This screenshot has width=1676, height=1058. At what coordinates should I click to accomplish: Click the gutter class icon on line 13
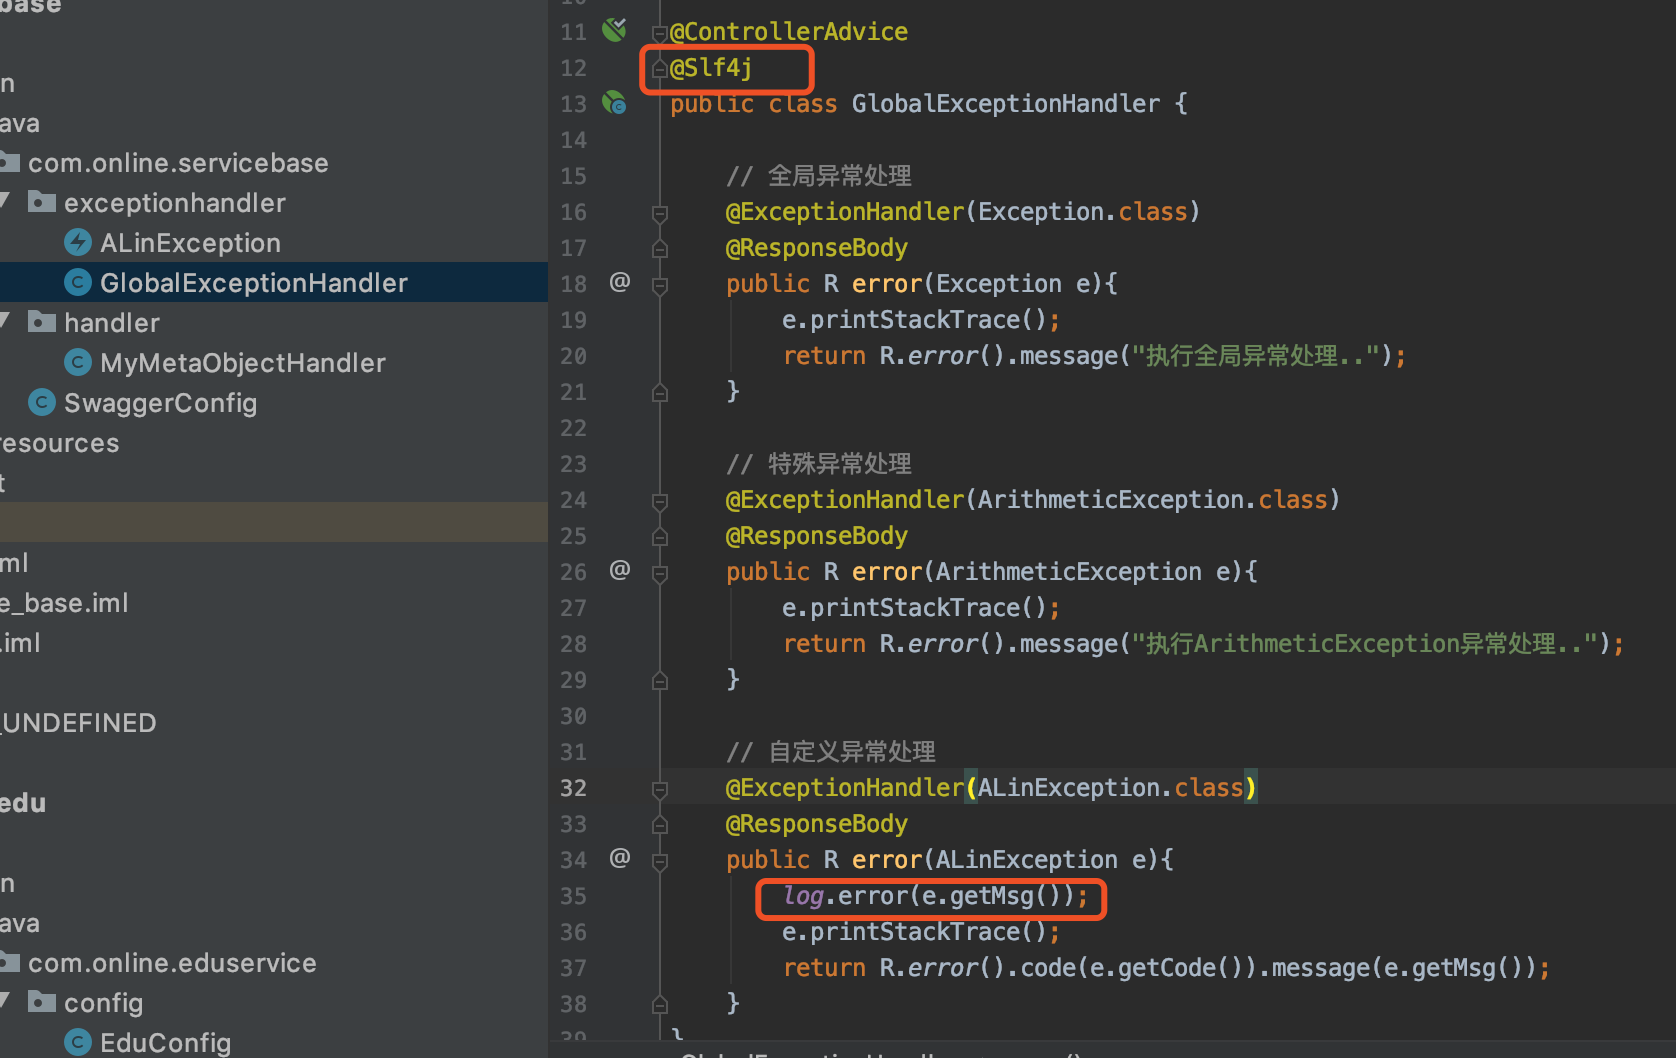[x=614, y=102]
